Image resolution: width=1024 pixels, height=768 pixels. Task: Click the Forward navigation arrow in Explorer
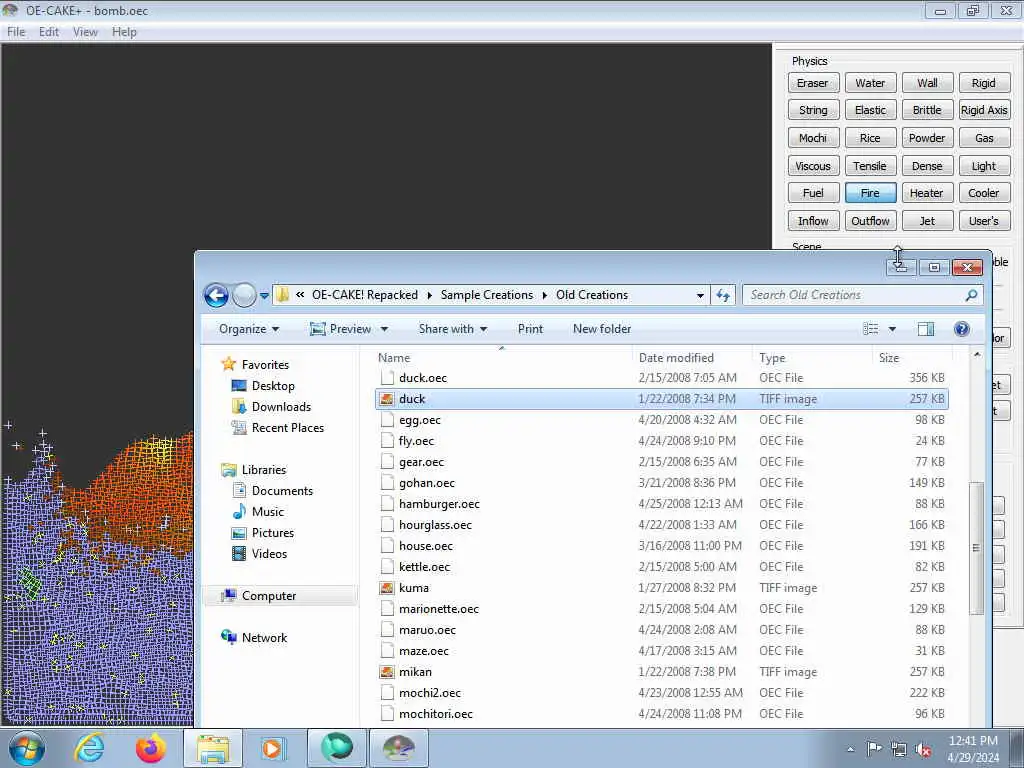(x=244, y=295)
